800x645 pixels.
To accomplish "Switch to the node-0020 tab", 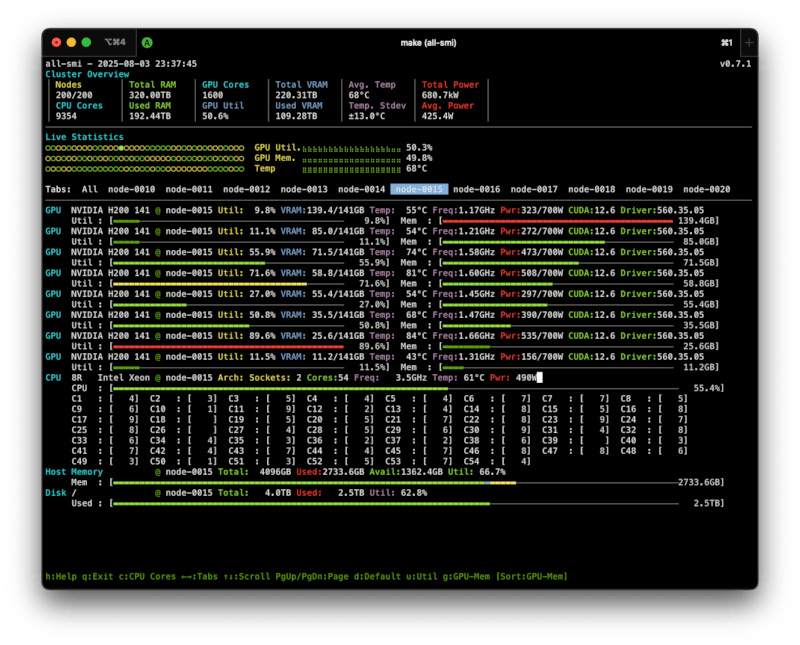I will 706,187.
